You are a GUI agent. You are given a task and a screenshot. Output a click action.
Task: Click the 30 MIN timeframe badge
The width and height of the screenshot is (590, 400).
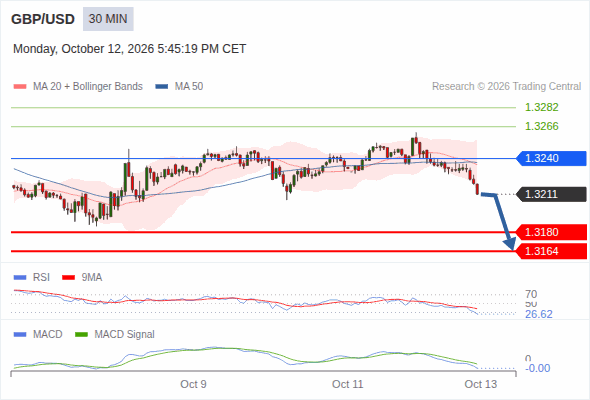pyautogui.click(x=108, y=19)
